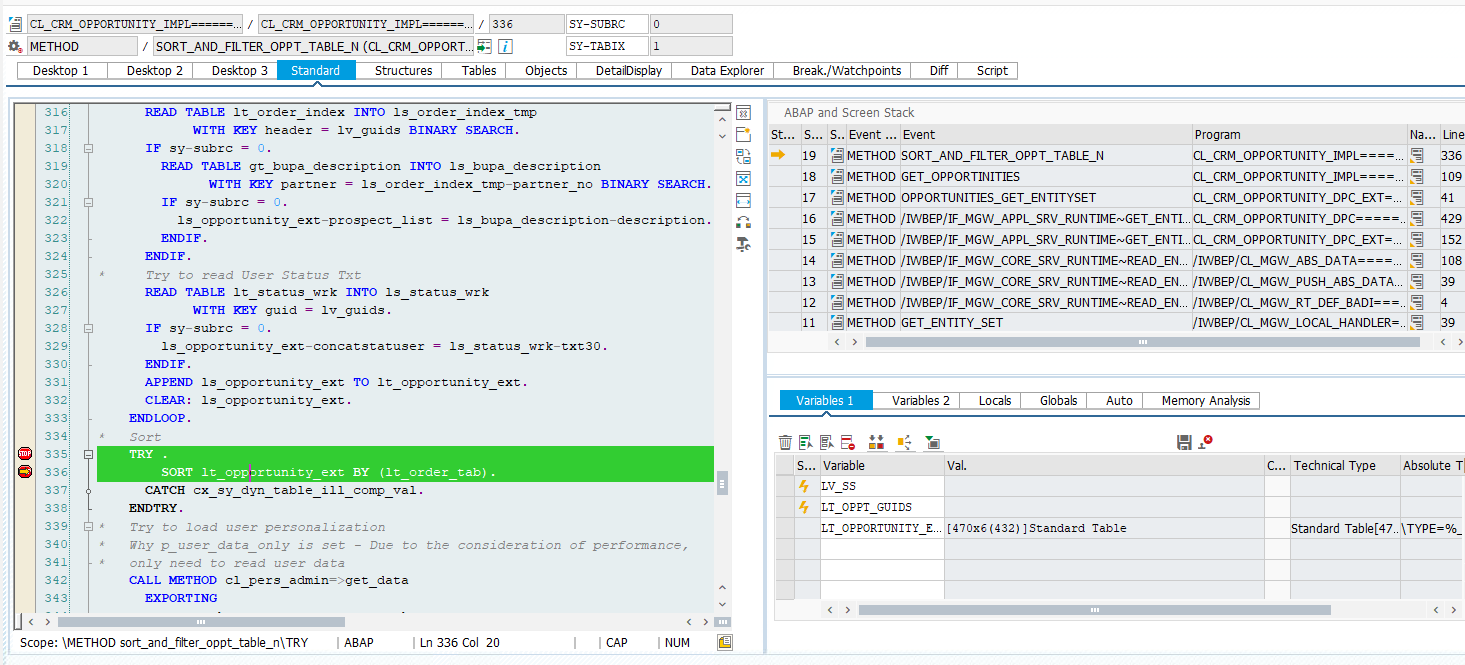Click horizontal scrollbar under the ABAP stack list

1141,342
